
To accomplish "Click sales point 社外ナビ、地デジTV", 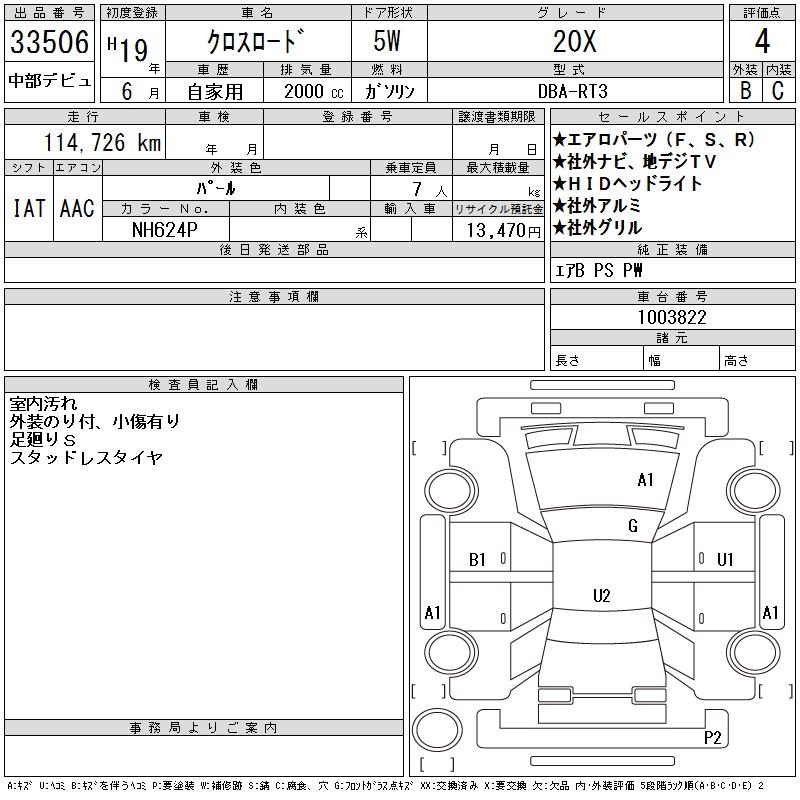I will 635,162.
